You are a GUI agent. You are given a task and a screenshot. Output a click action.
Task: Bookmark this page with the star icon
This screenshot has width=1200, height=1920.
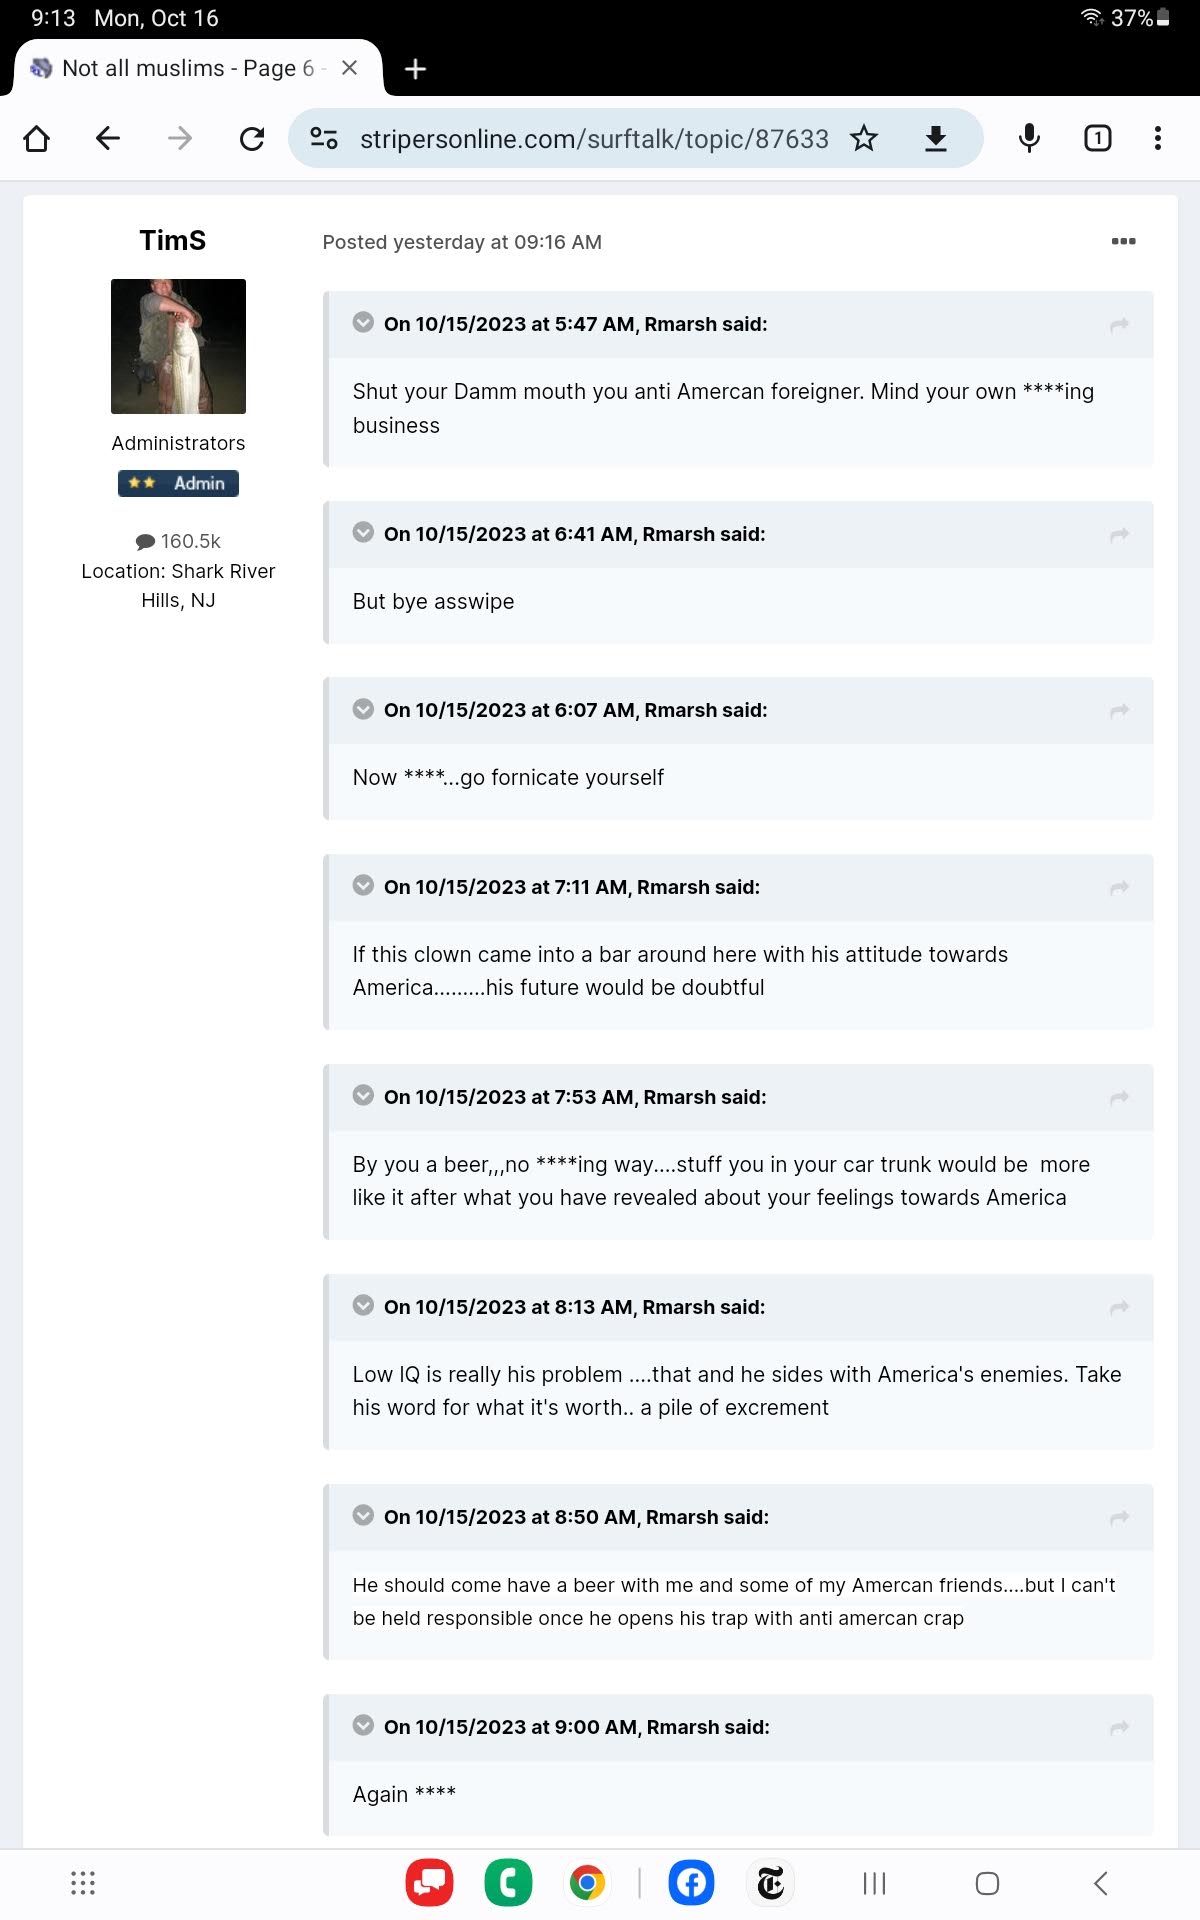(x=864, y=138)
